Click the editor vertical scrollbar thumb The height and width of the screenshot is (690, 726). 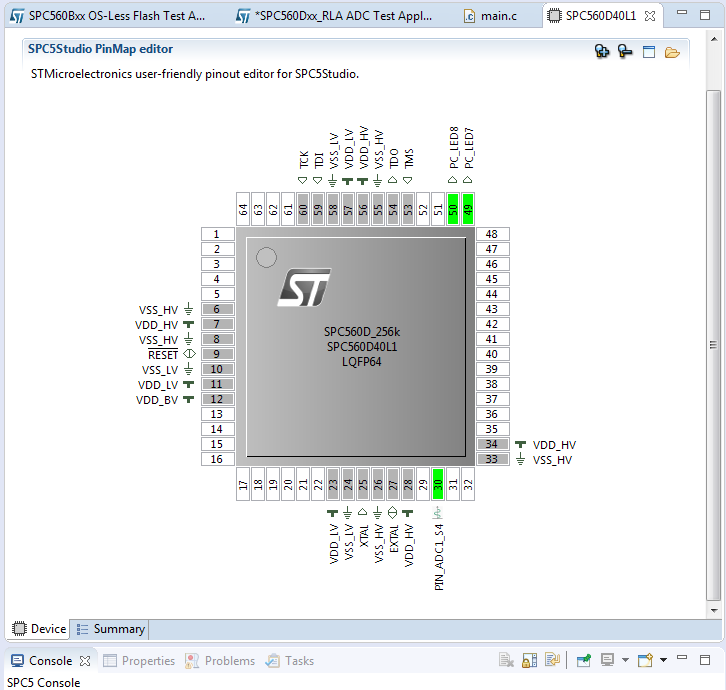[x=713, y=345]
